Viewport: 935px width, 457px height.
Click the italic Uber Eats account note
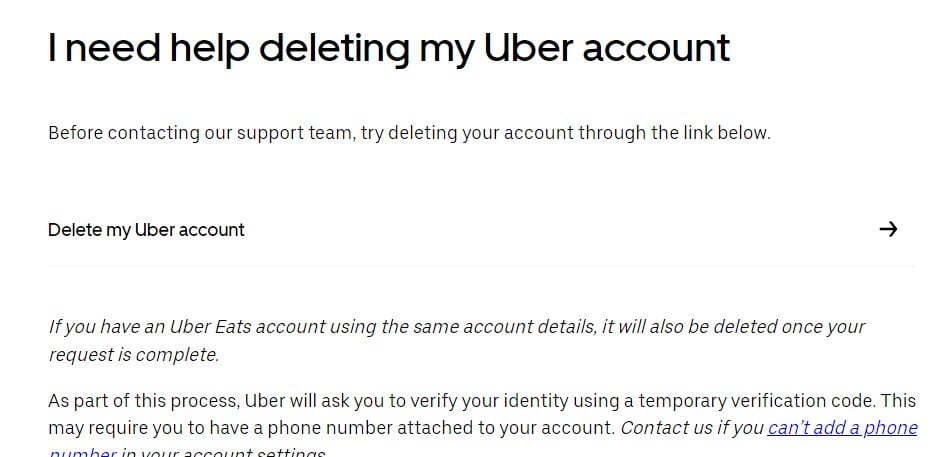coord(456,341)
